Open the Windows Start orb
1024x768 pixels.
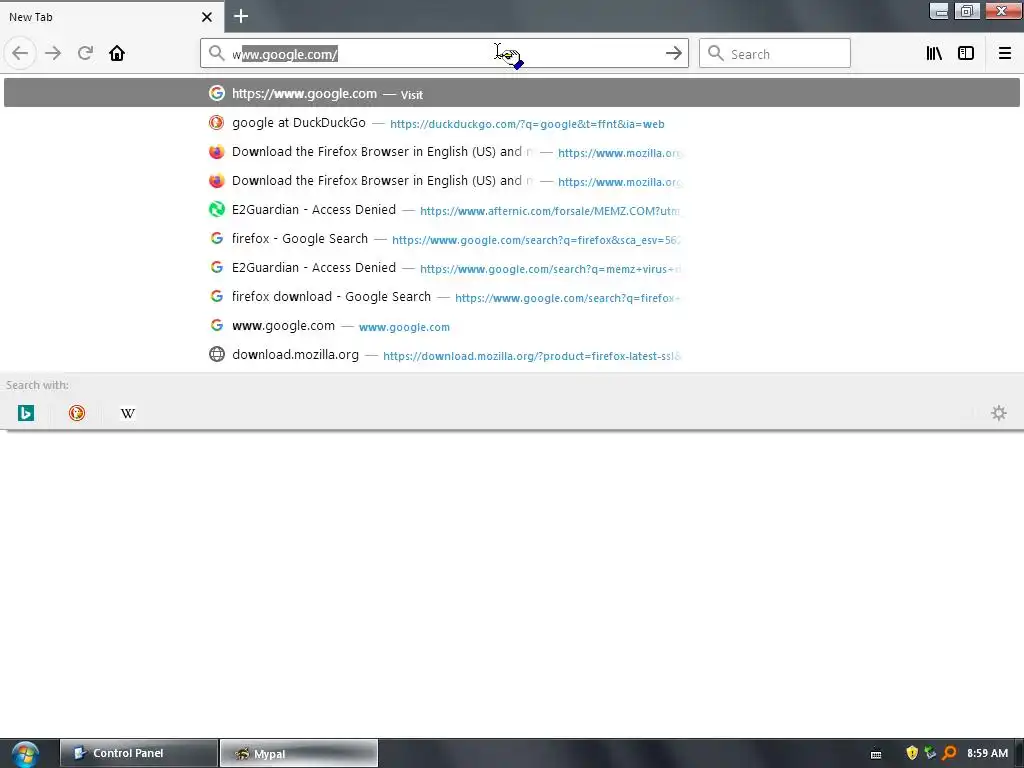tap(25, 754)
